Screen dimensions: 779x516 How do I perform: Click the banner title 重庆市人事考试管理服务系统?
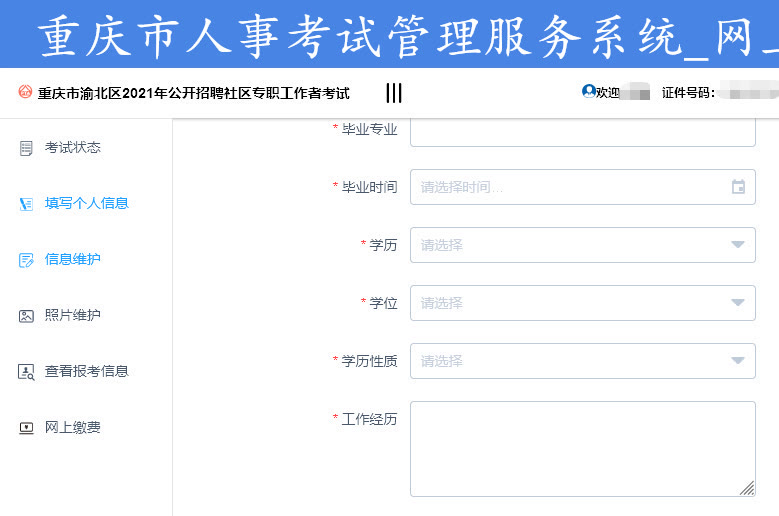(361, 37)
